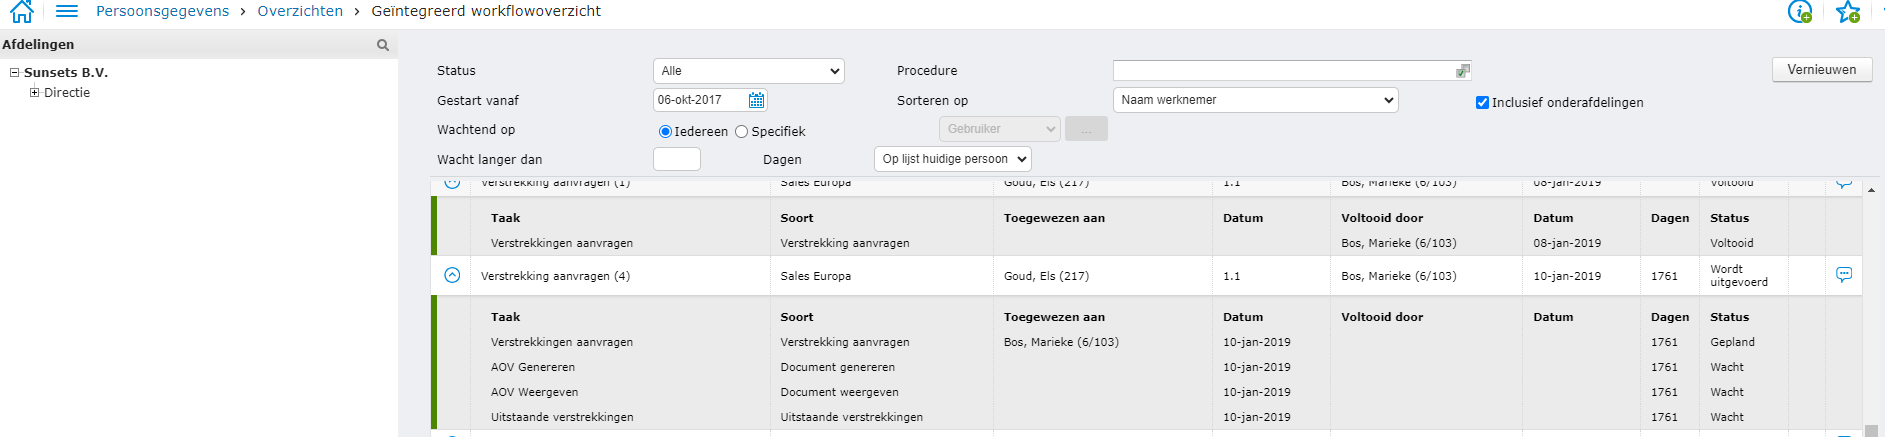The image size is (1885, 437).
Task: Open calendar picker for Gestart vanaf
Action: [757, 100]
